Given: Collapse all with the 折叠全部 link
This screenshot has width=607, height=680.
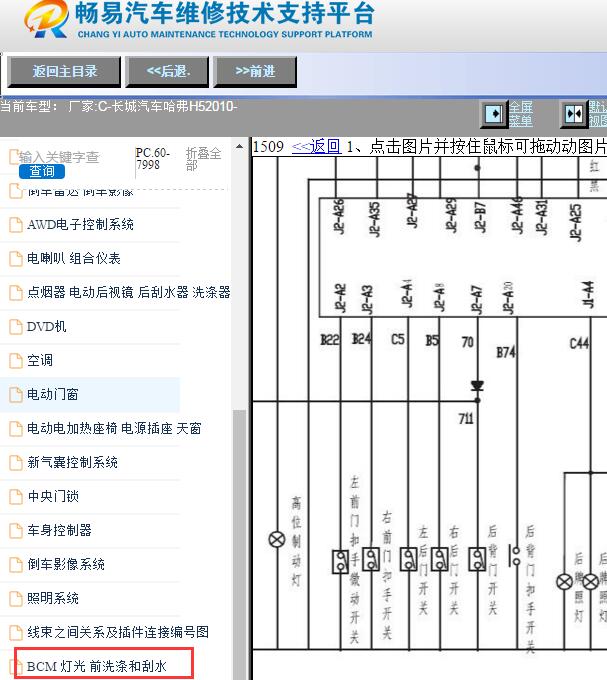Looking at the screenshot, I should (203, 159).
